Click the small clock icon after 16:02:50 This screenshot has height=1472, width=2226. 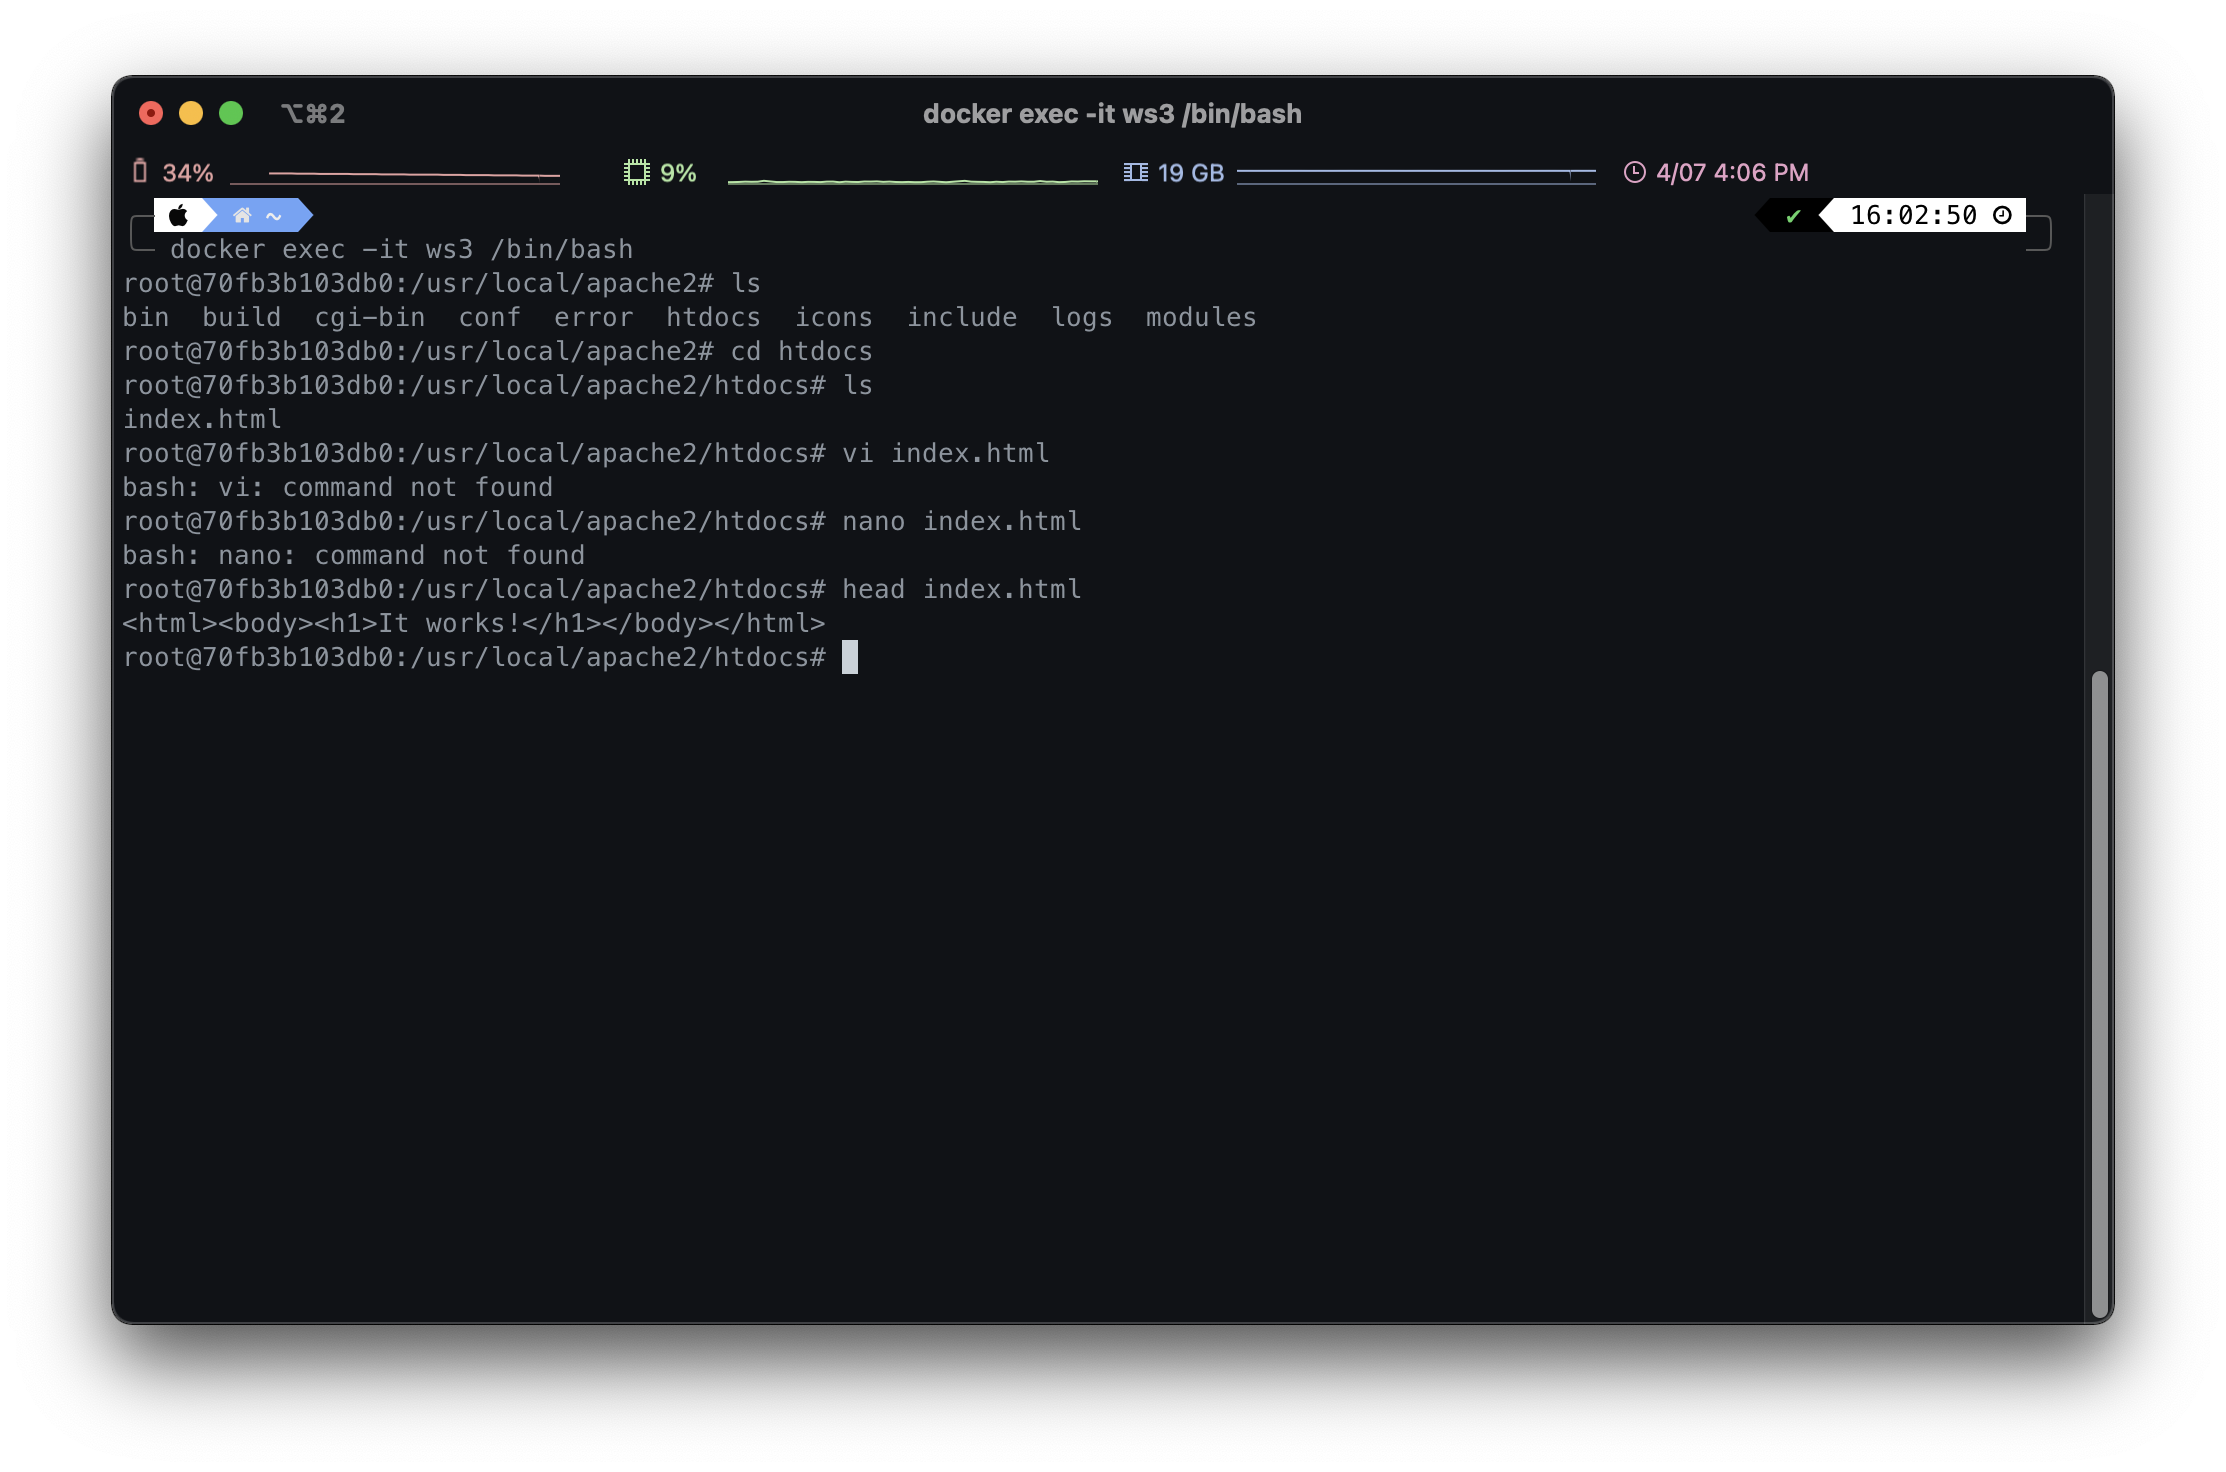[x=2002, y=215]
